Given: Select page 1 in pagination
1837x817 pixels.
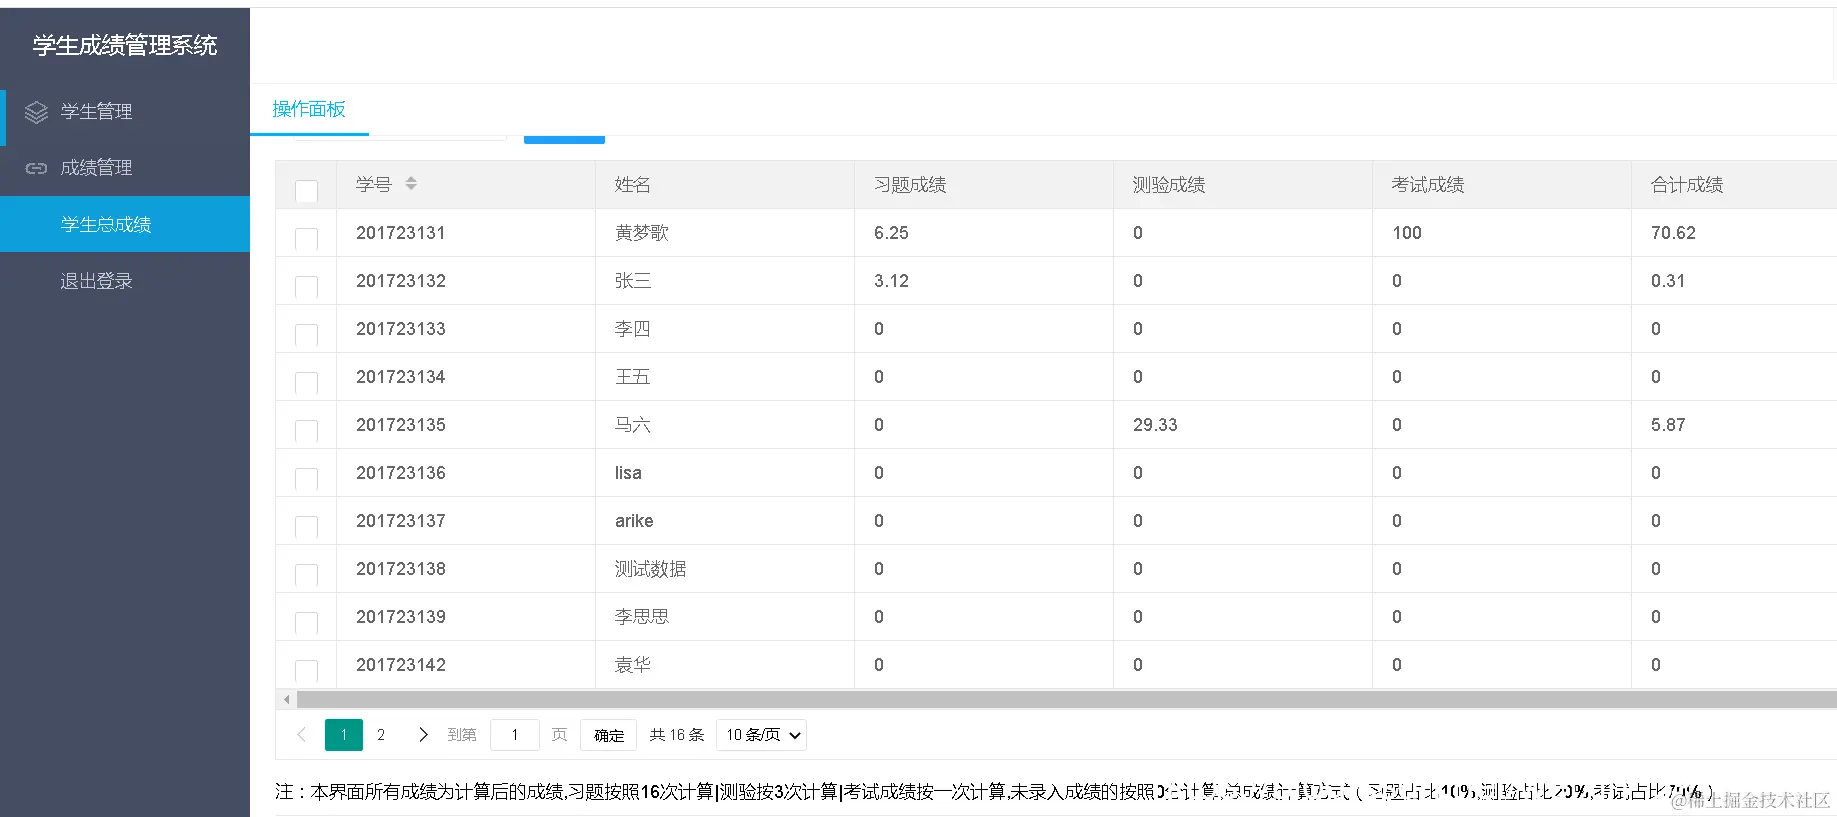Looking at the screenshot, I should (344, 735).
